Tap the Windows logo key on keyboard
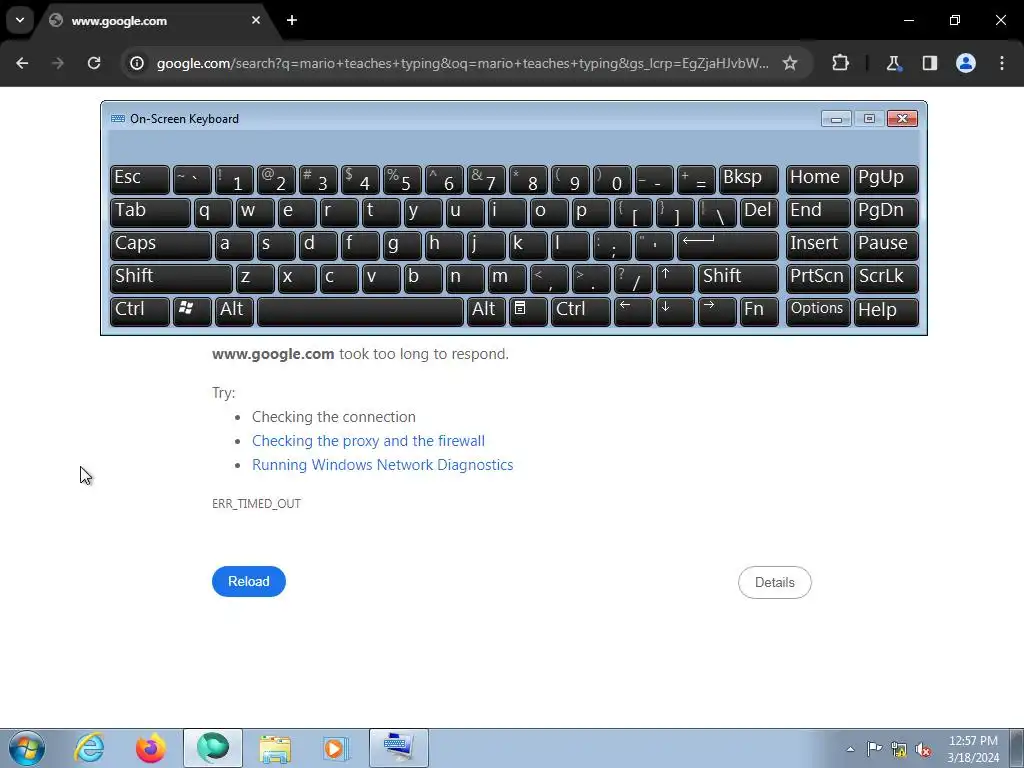This screenshot has width=1024, height=768. click(x=192, y=311)
